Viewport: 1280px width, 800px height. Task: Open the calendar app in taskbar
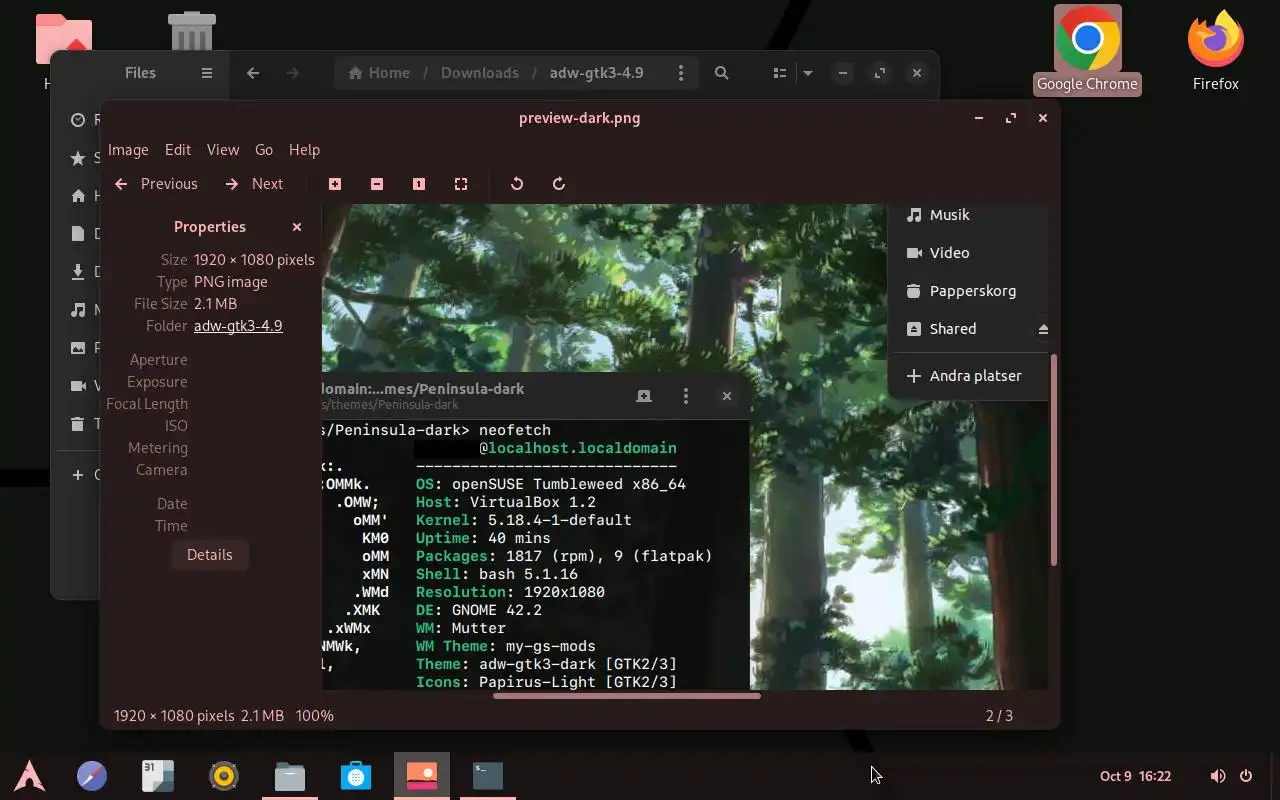pos(158,776)
